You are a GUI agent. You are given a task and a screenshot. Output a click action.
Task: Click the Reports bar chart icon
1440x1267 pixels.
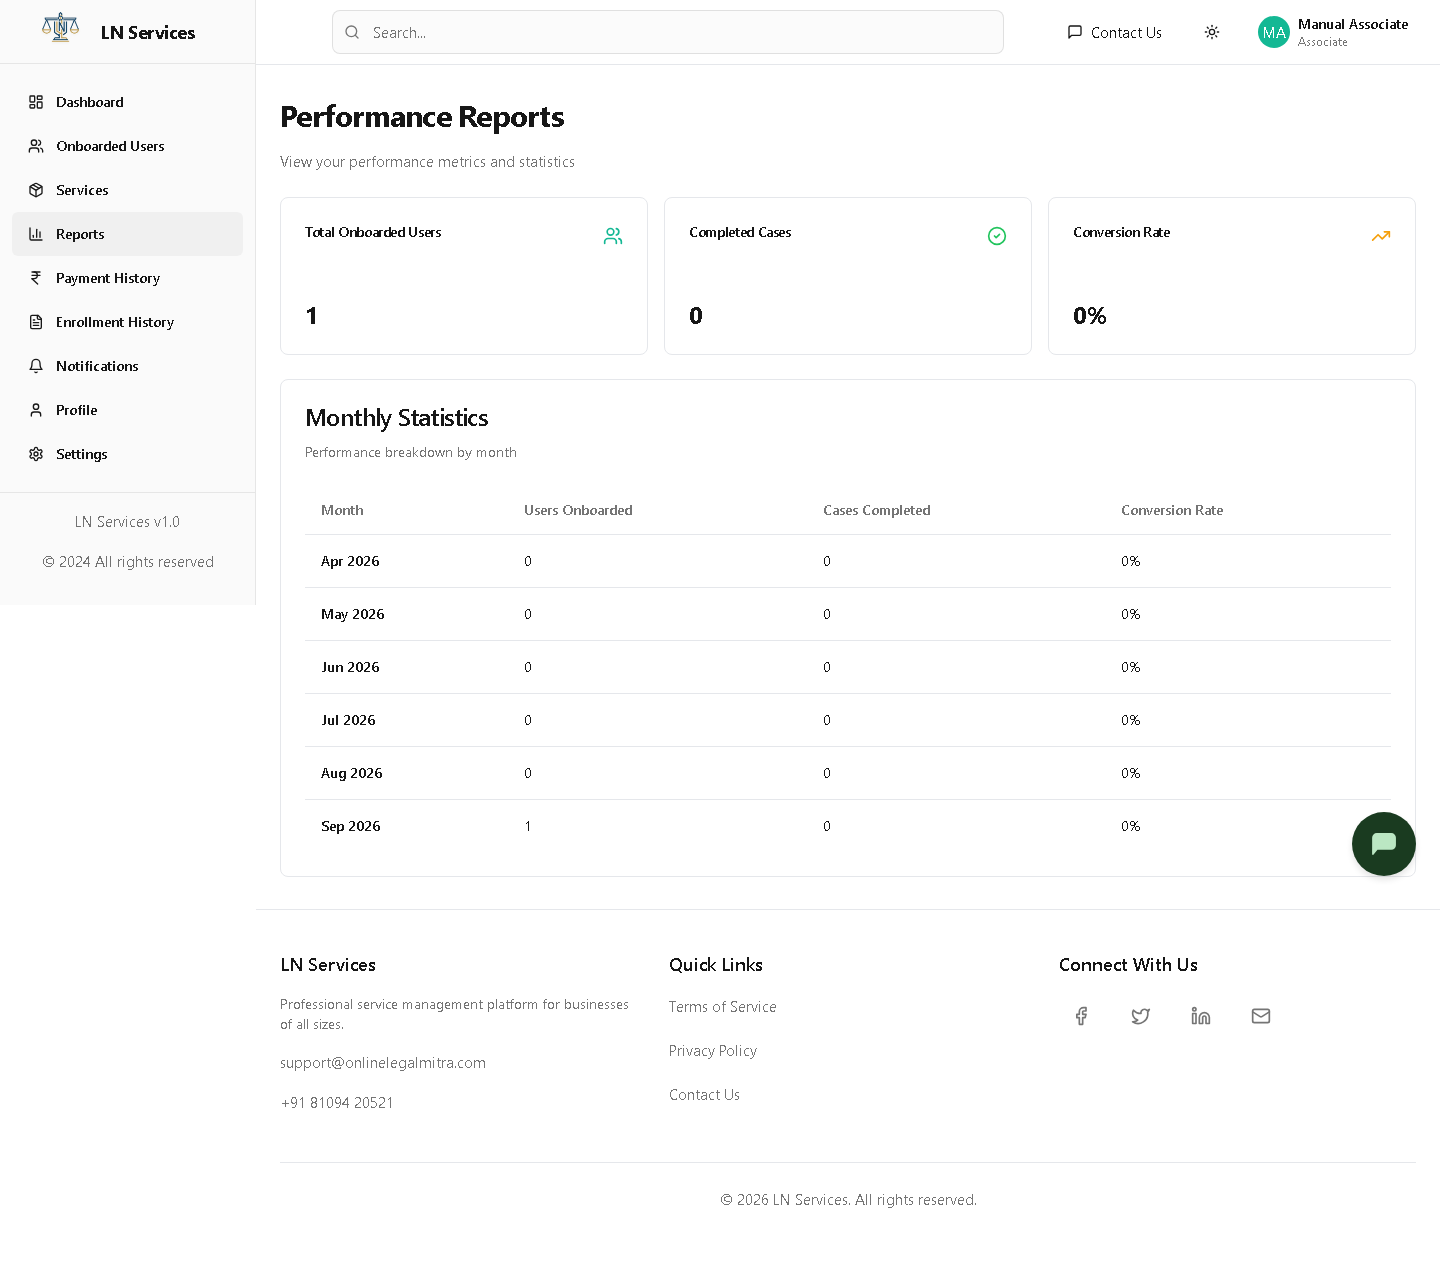click(36, 234)
